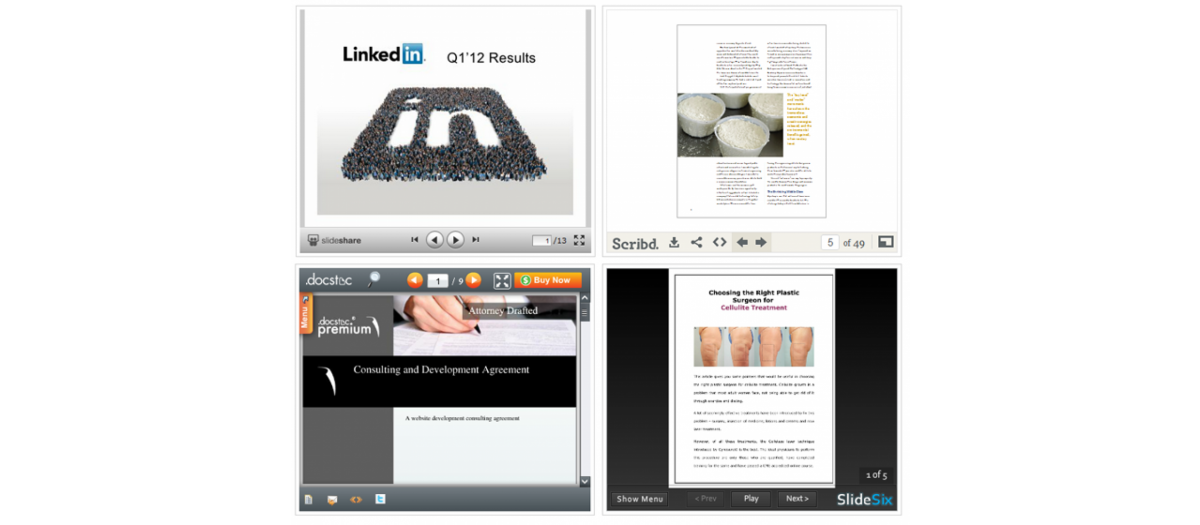The height and width of the screenshot is (525, 1200).
Task: Click the SlideShare slide number field
Action: 542,240
